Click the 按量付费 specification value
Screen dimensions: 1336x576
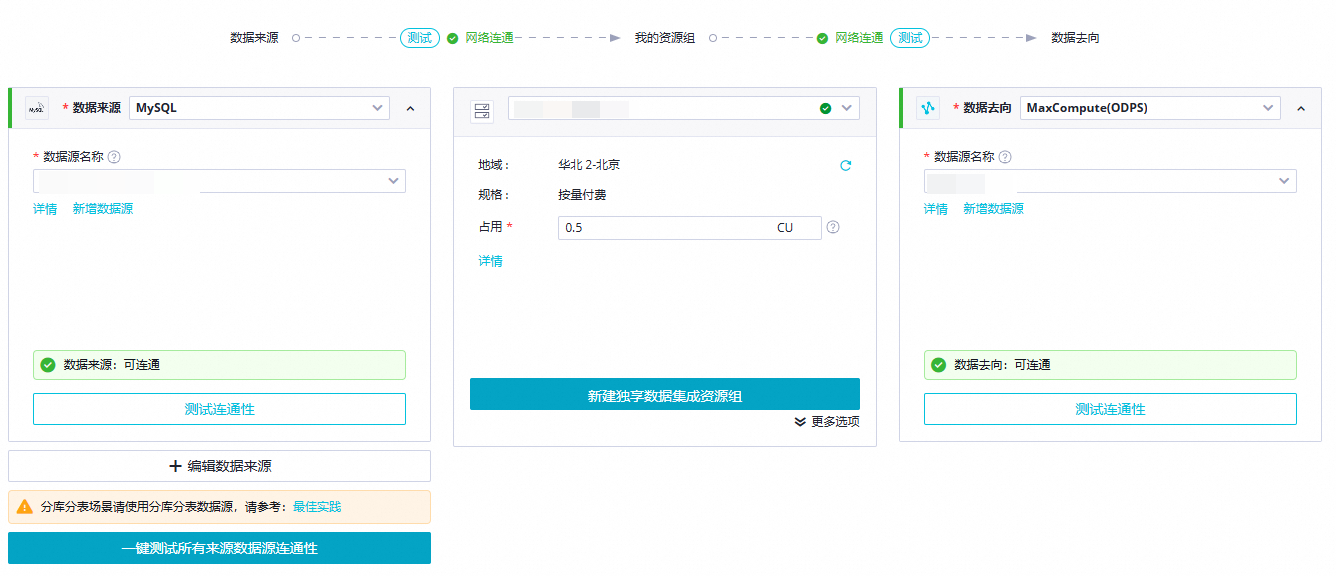tap(583, 195)
